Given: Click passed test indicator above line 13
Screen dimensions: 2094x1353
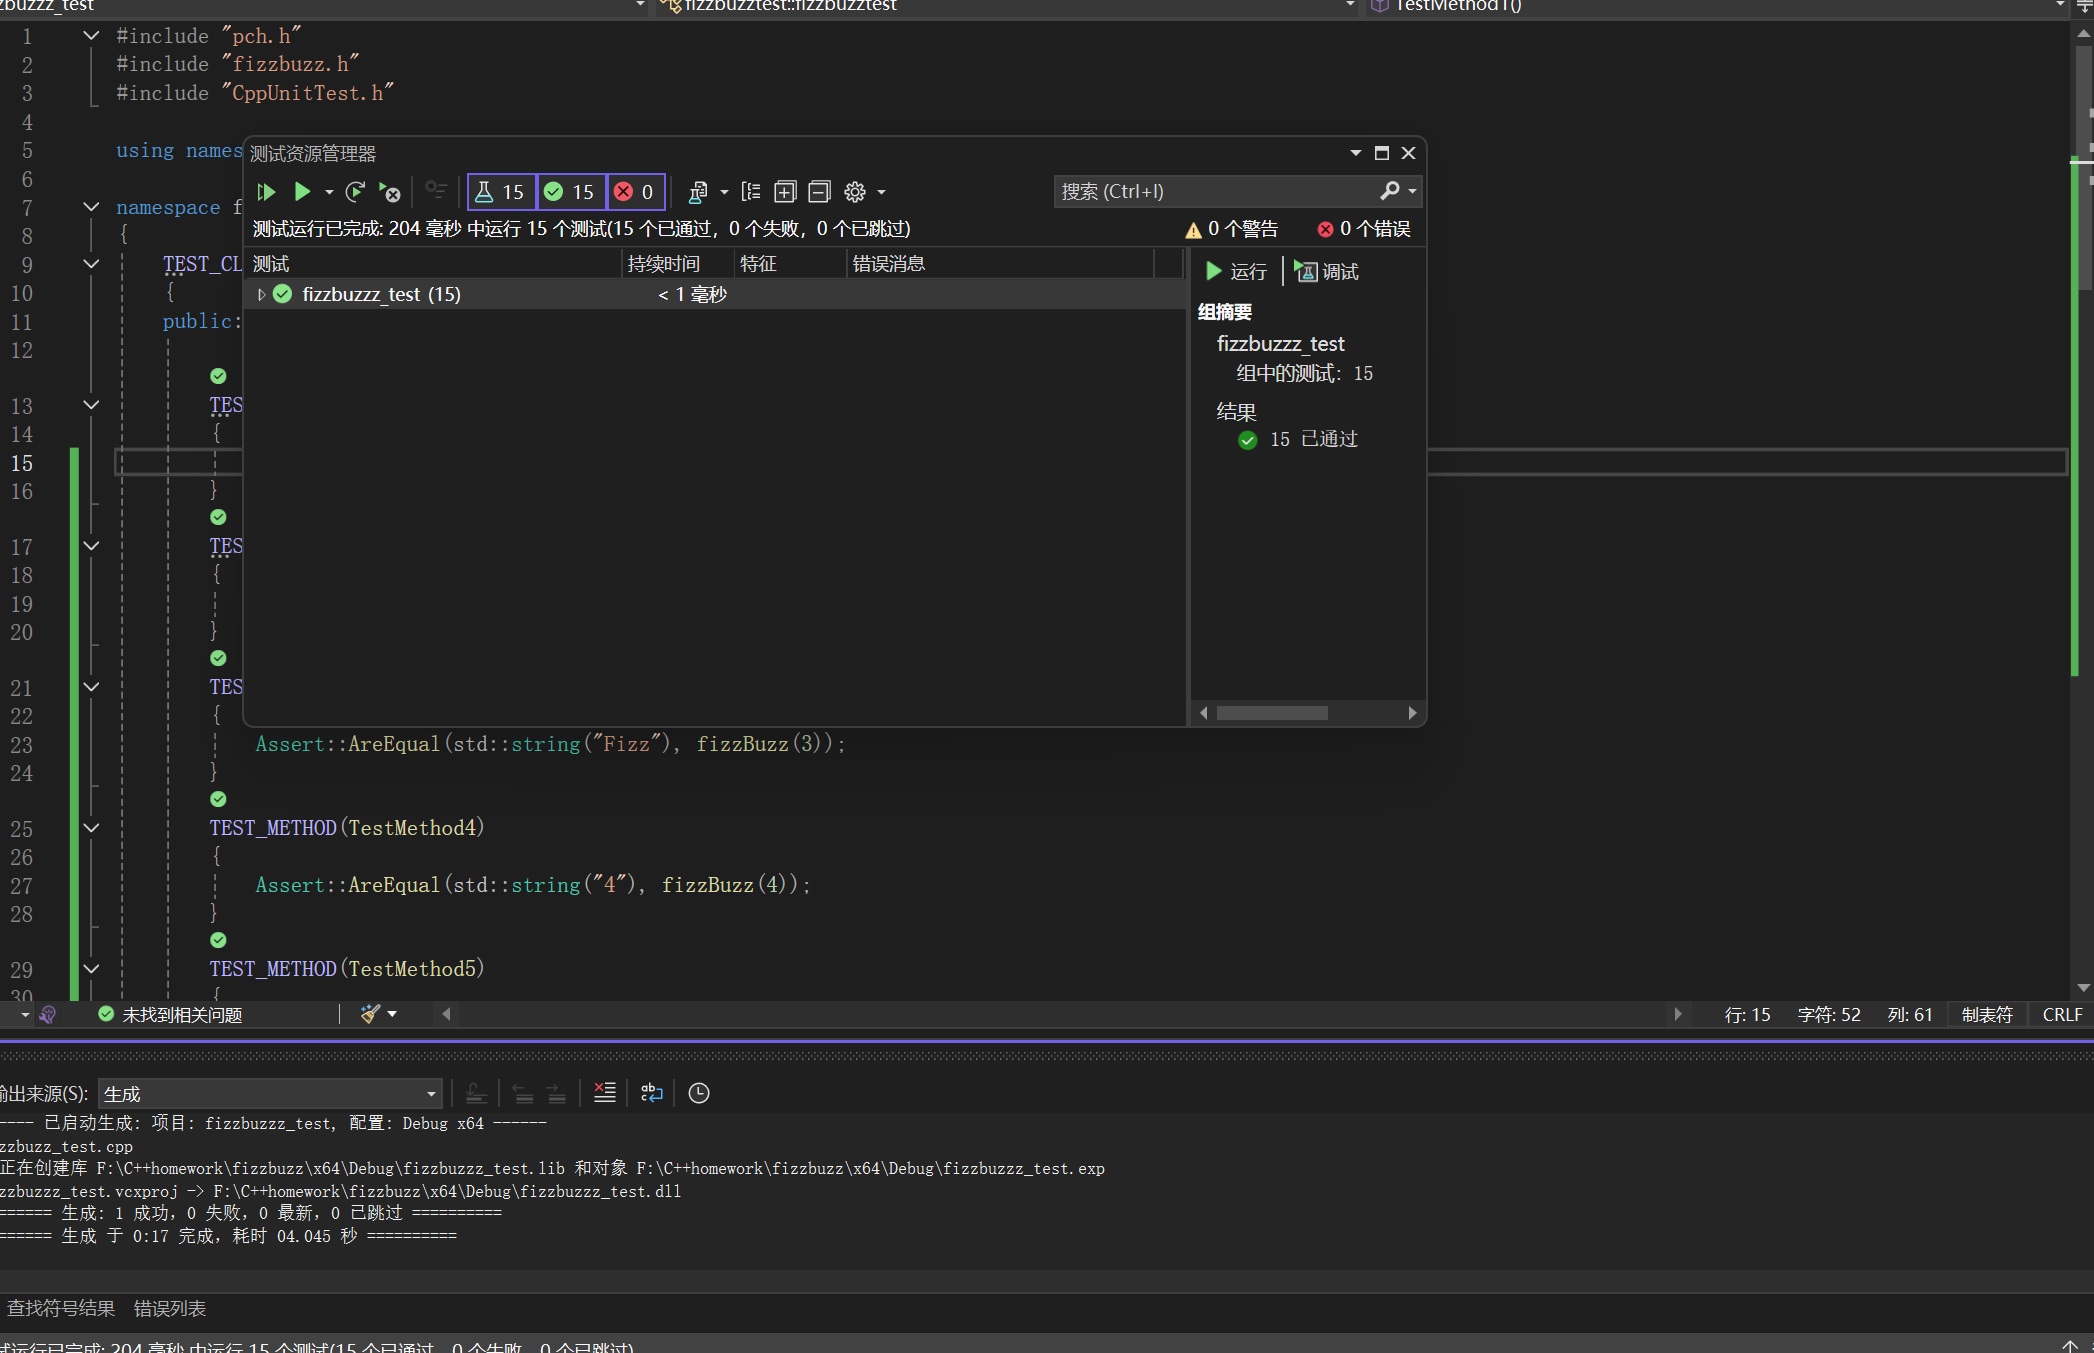Looking at the screenshot, I should [x=218, y=376].
